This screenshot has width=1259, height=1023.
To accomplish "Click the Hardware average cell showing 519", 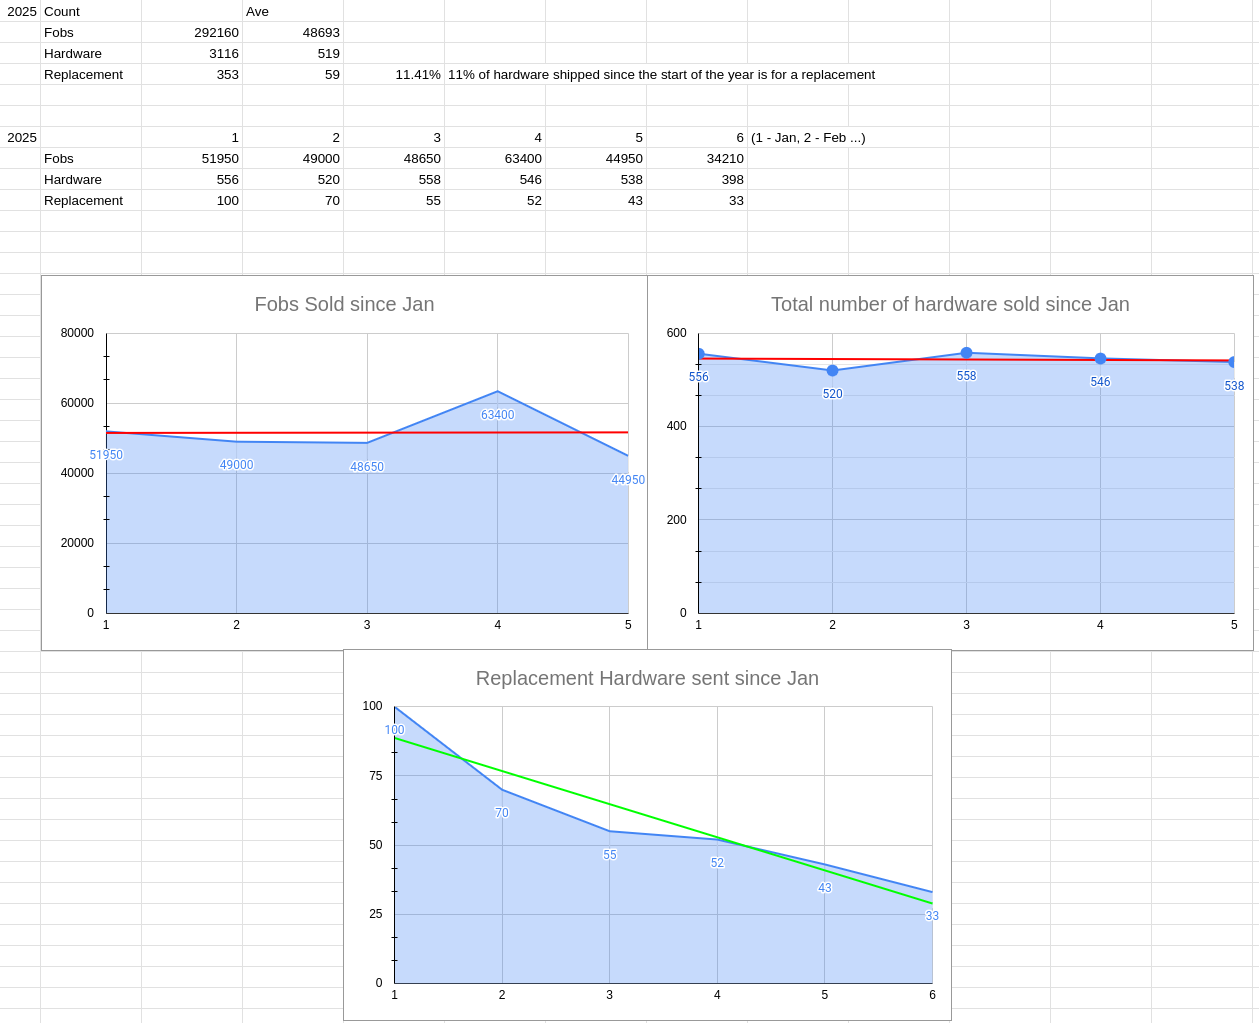I will point(293,54).
